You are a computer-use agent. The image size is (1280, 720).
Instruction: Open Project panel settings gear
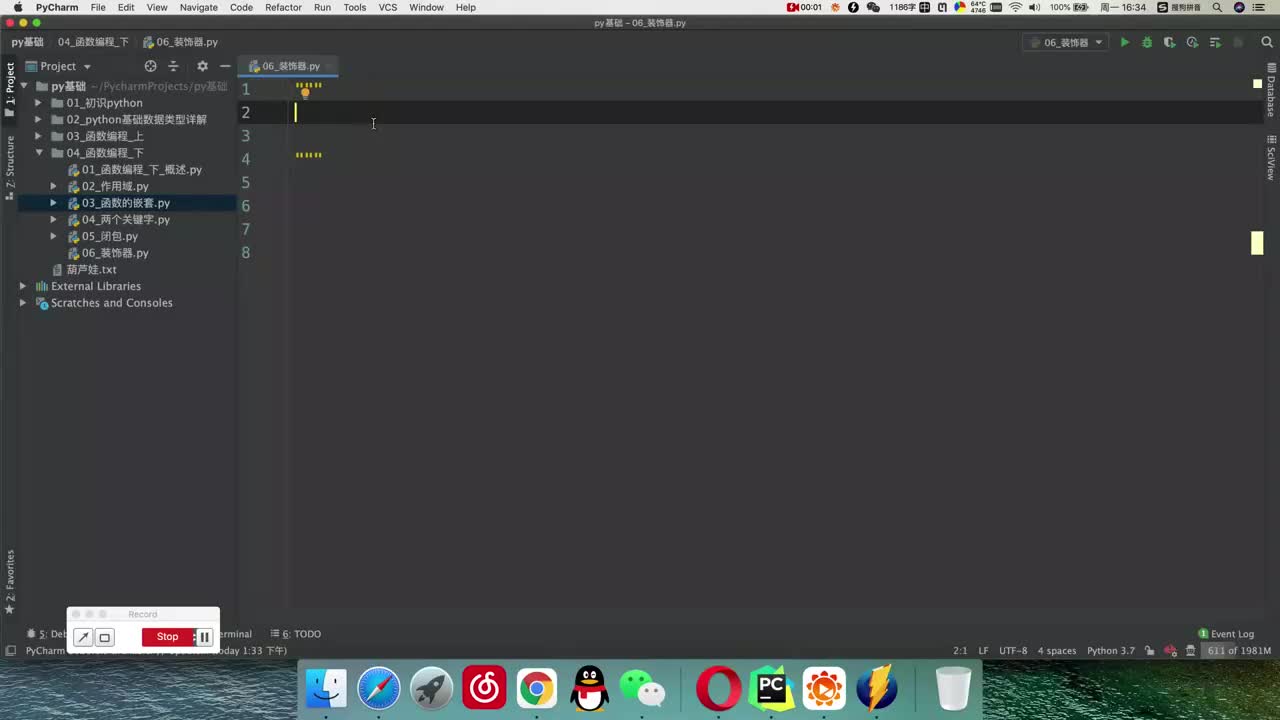click(x=202, y=66)
